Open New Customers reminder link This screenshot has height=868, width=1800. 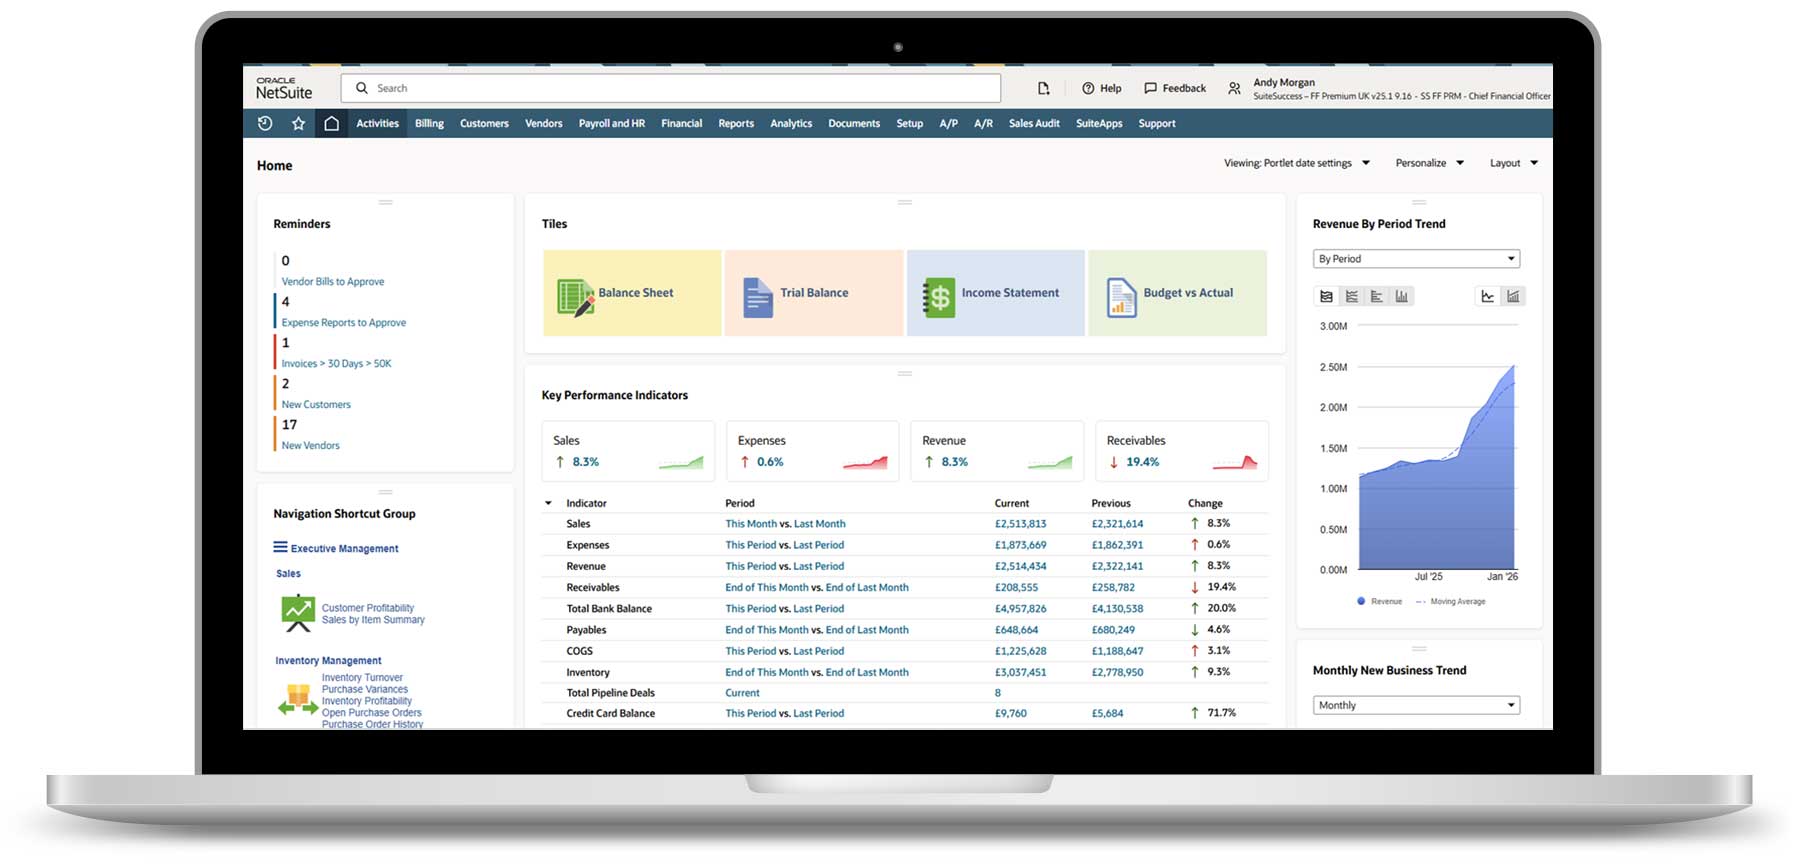(x=316, y=405)
